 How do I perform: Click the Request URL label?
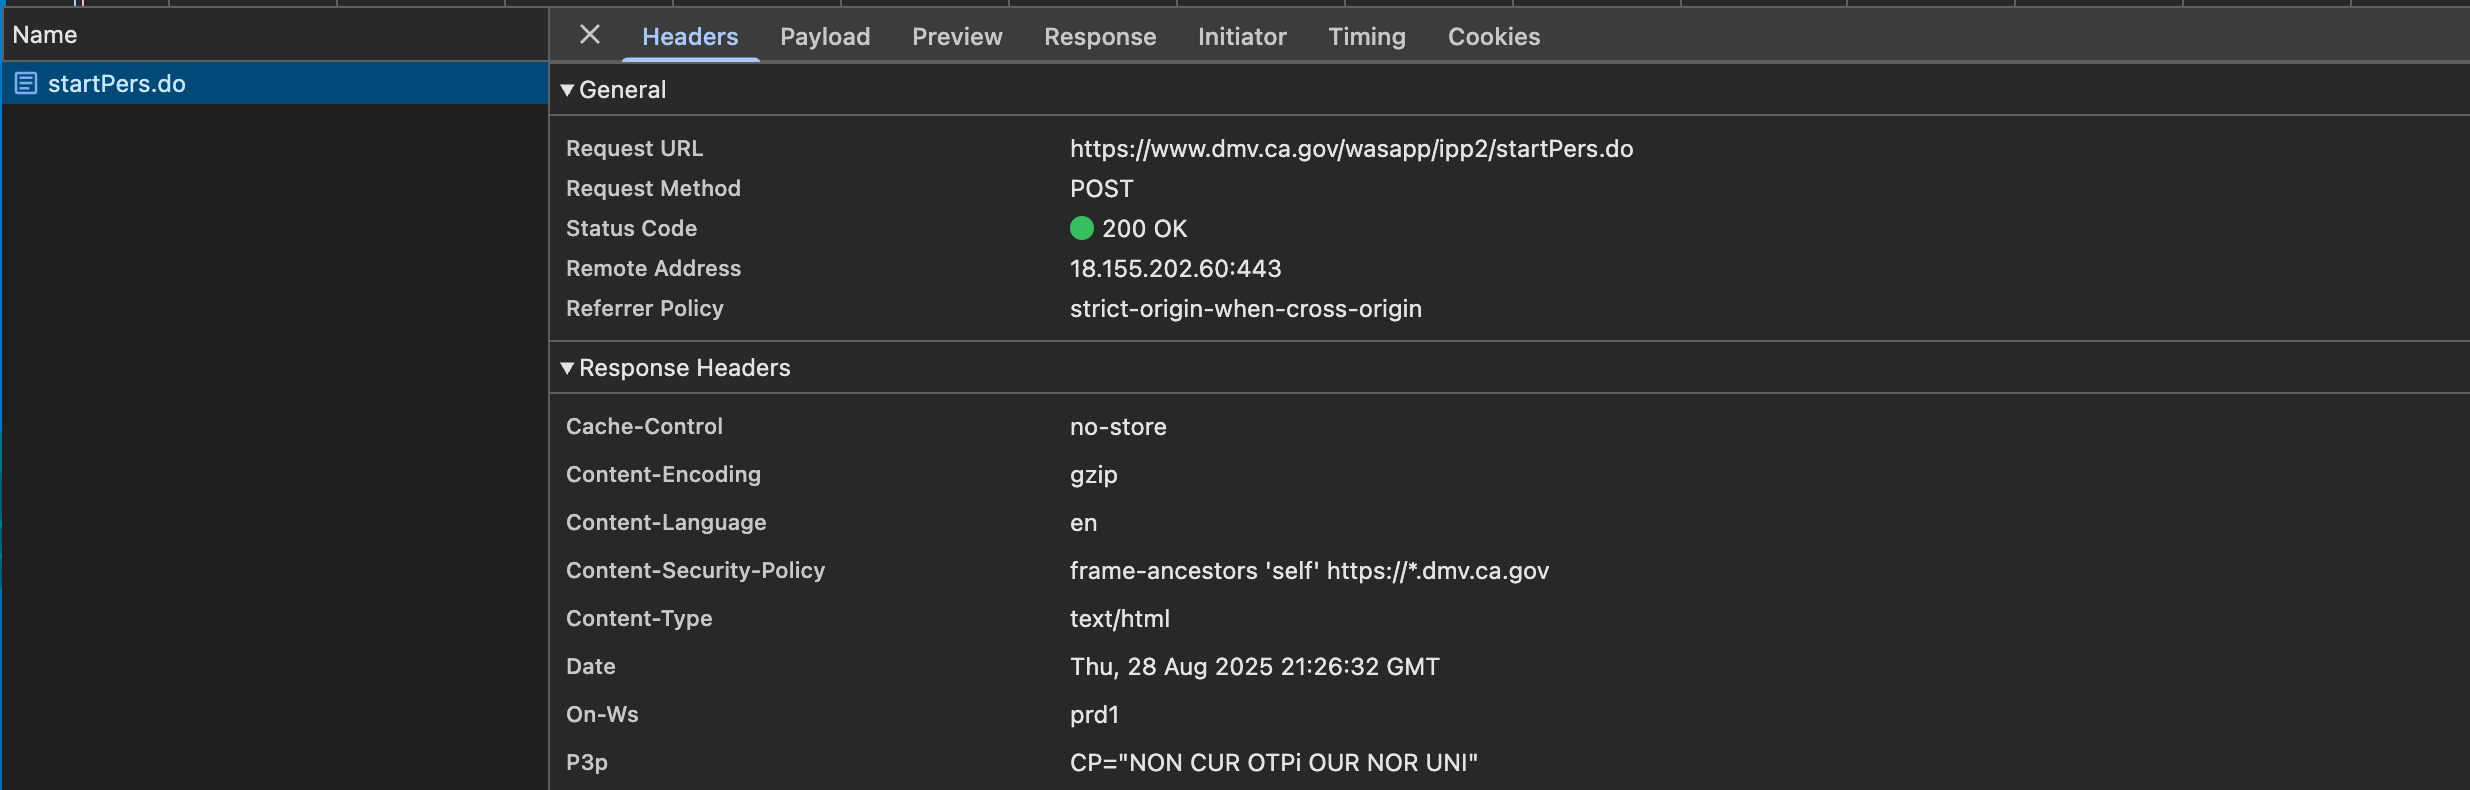[634, 149]
